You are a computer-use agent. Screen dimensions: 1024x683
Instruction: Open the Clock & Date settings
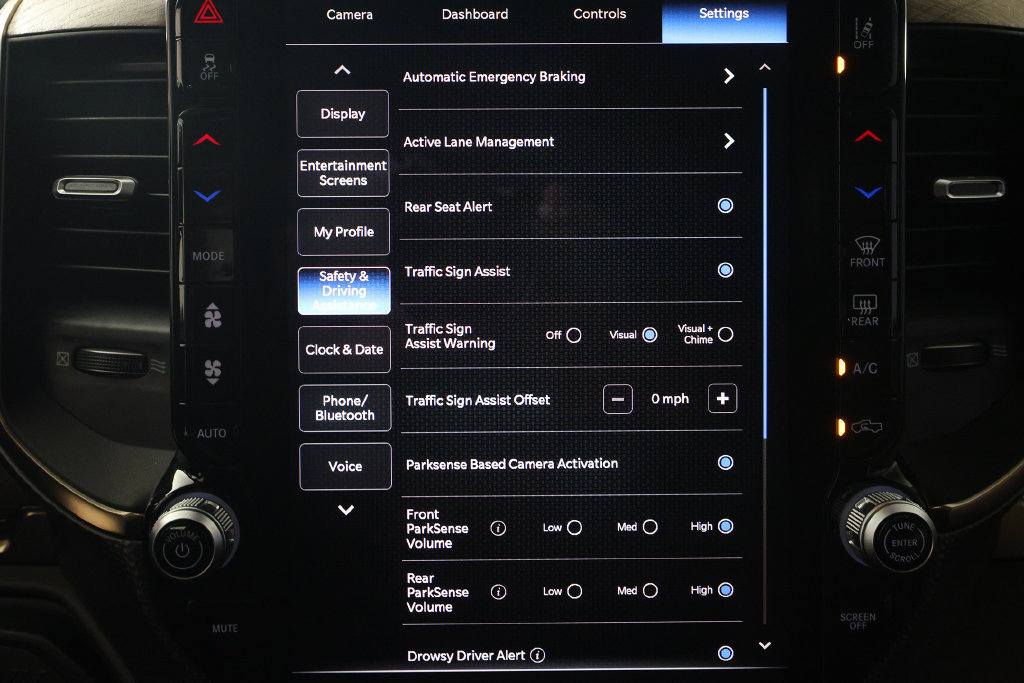[x=344, y=349]
